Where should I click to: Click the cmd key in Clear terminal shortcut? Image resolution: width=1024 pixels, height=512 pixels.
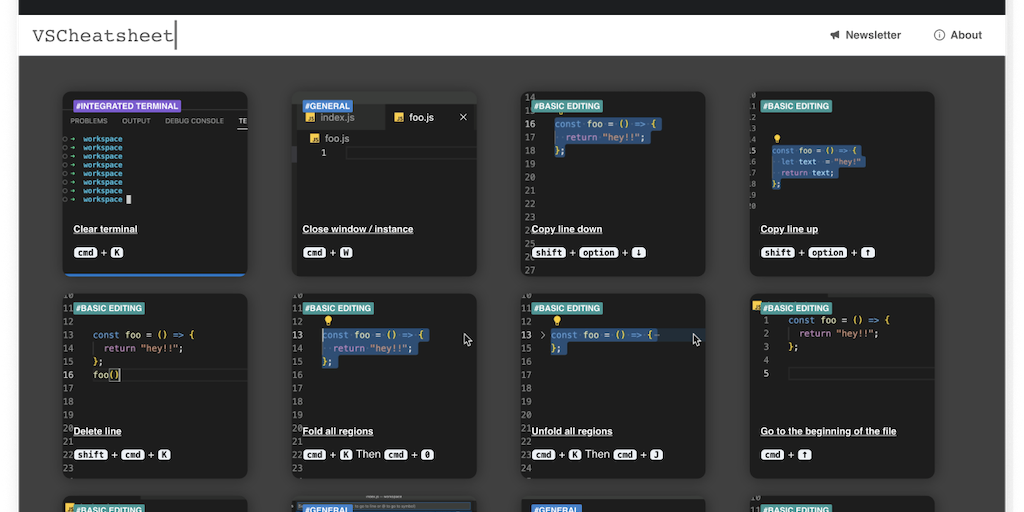point(86,253)
